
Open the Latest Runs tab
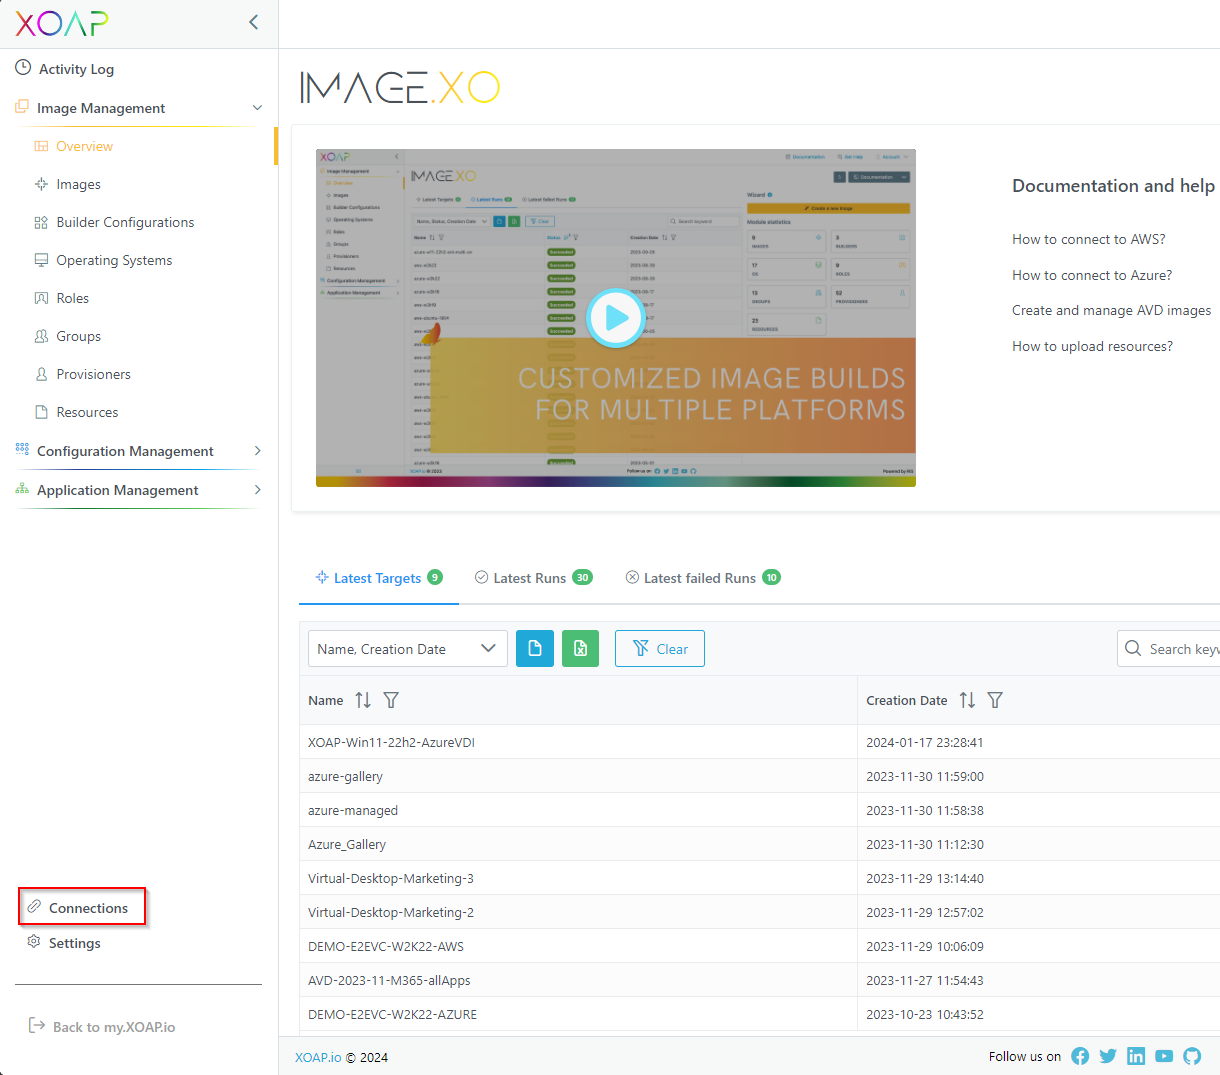(x=533, y=577)
